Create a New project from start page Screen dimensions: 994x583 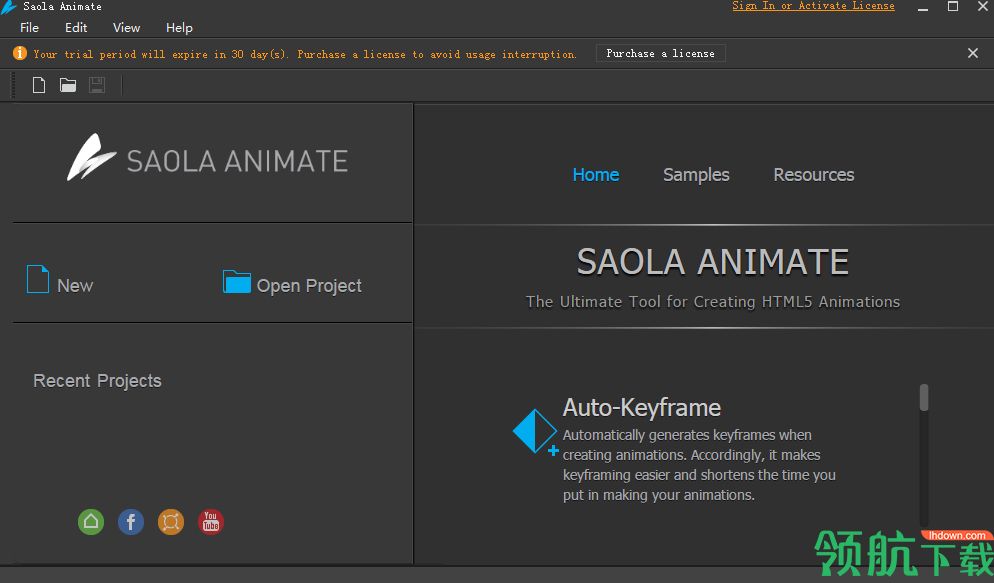(60, 280)
